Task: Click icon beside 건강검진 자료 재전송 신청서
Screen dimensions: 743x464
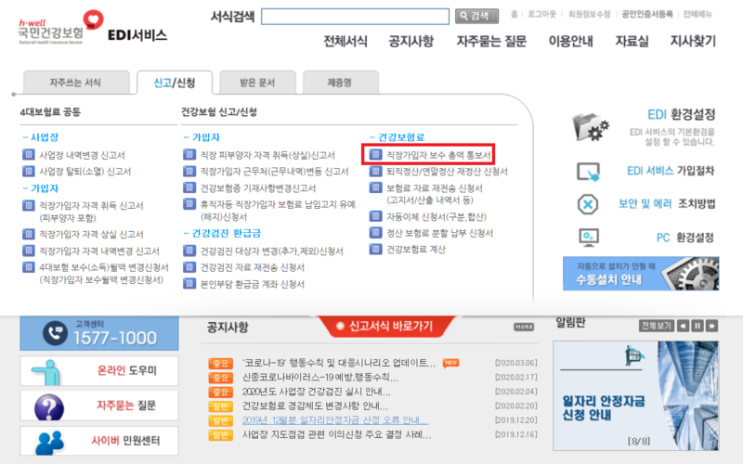Action: tap(190, 267)
